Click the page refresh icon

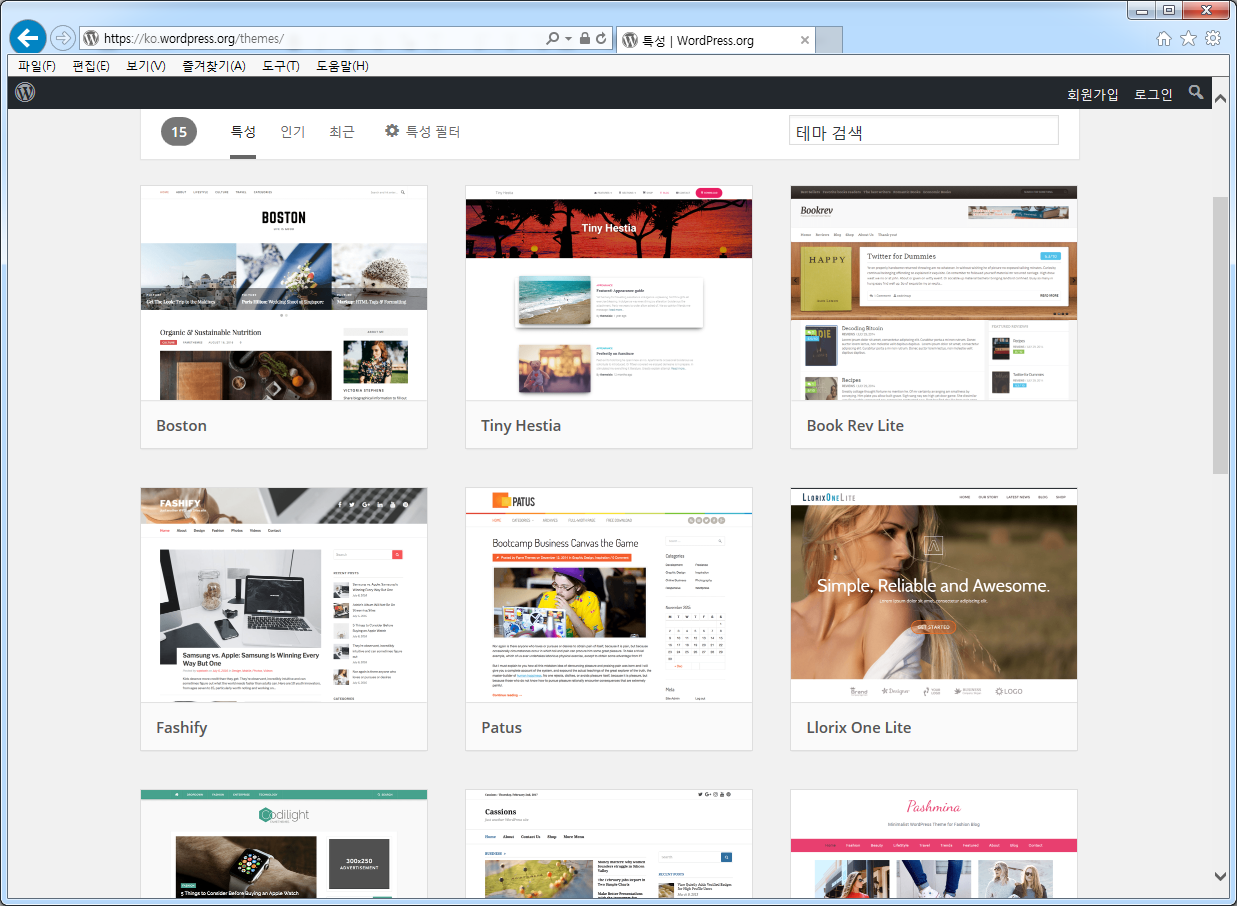click(602, 39)
